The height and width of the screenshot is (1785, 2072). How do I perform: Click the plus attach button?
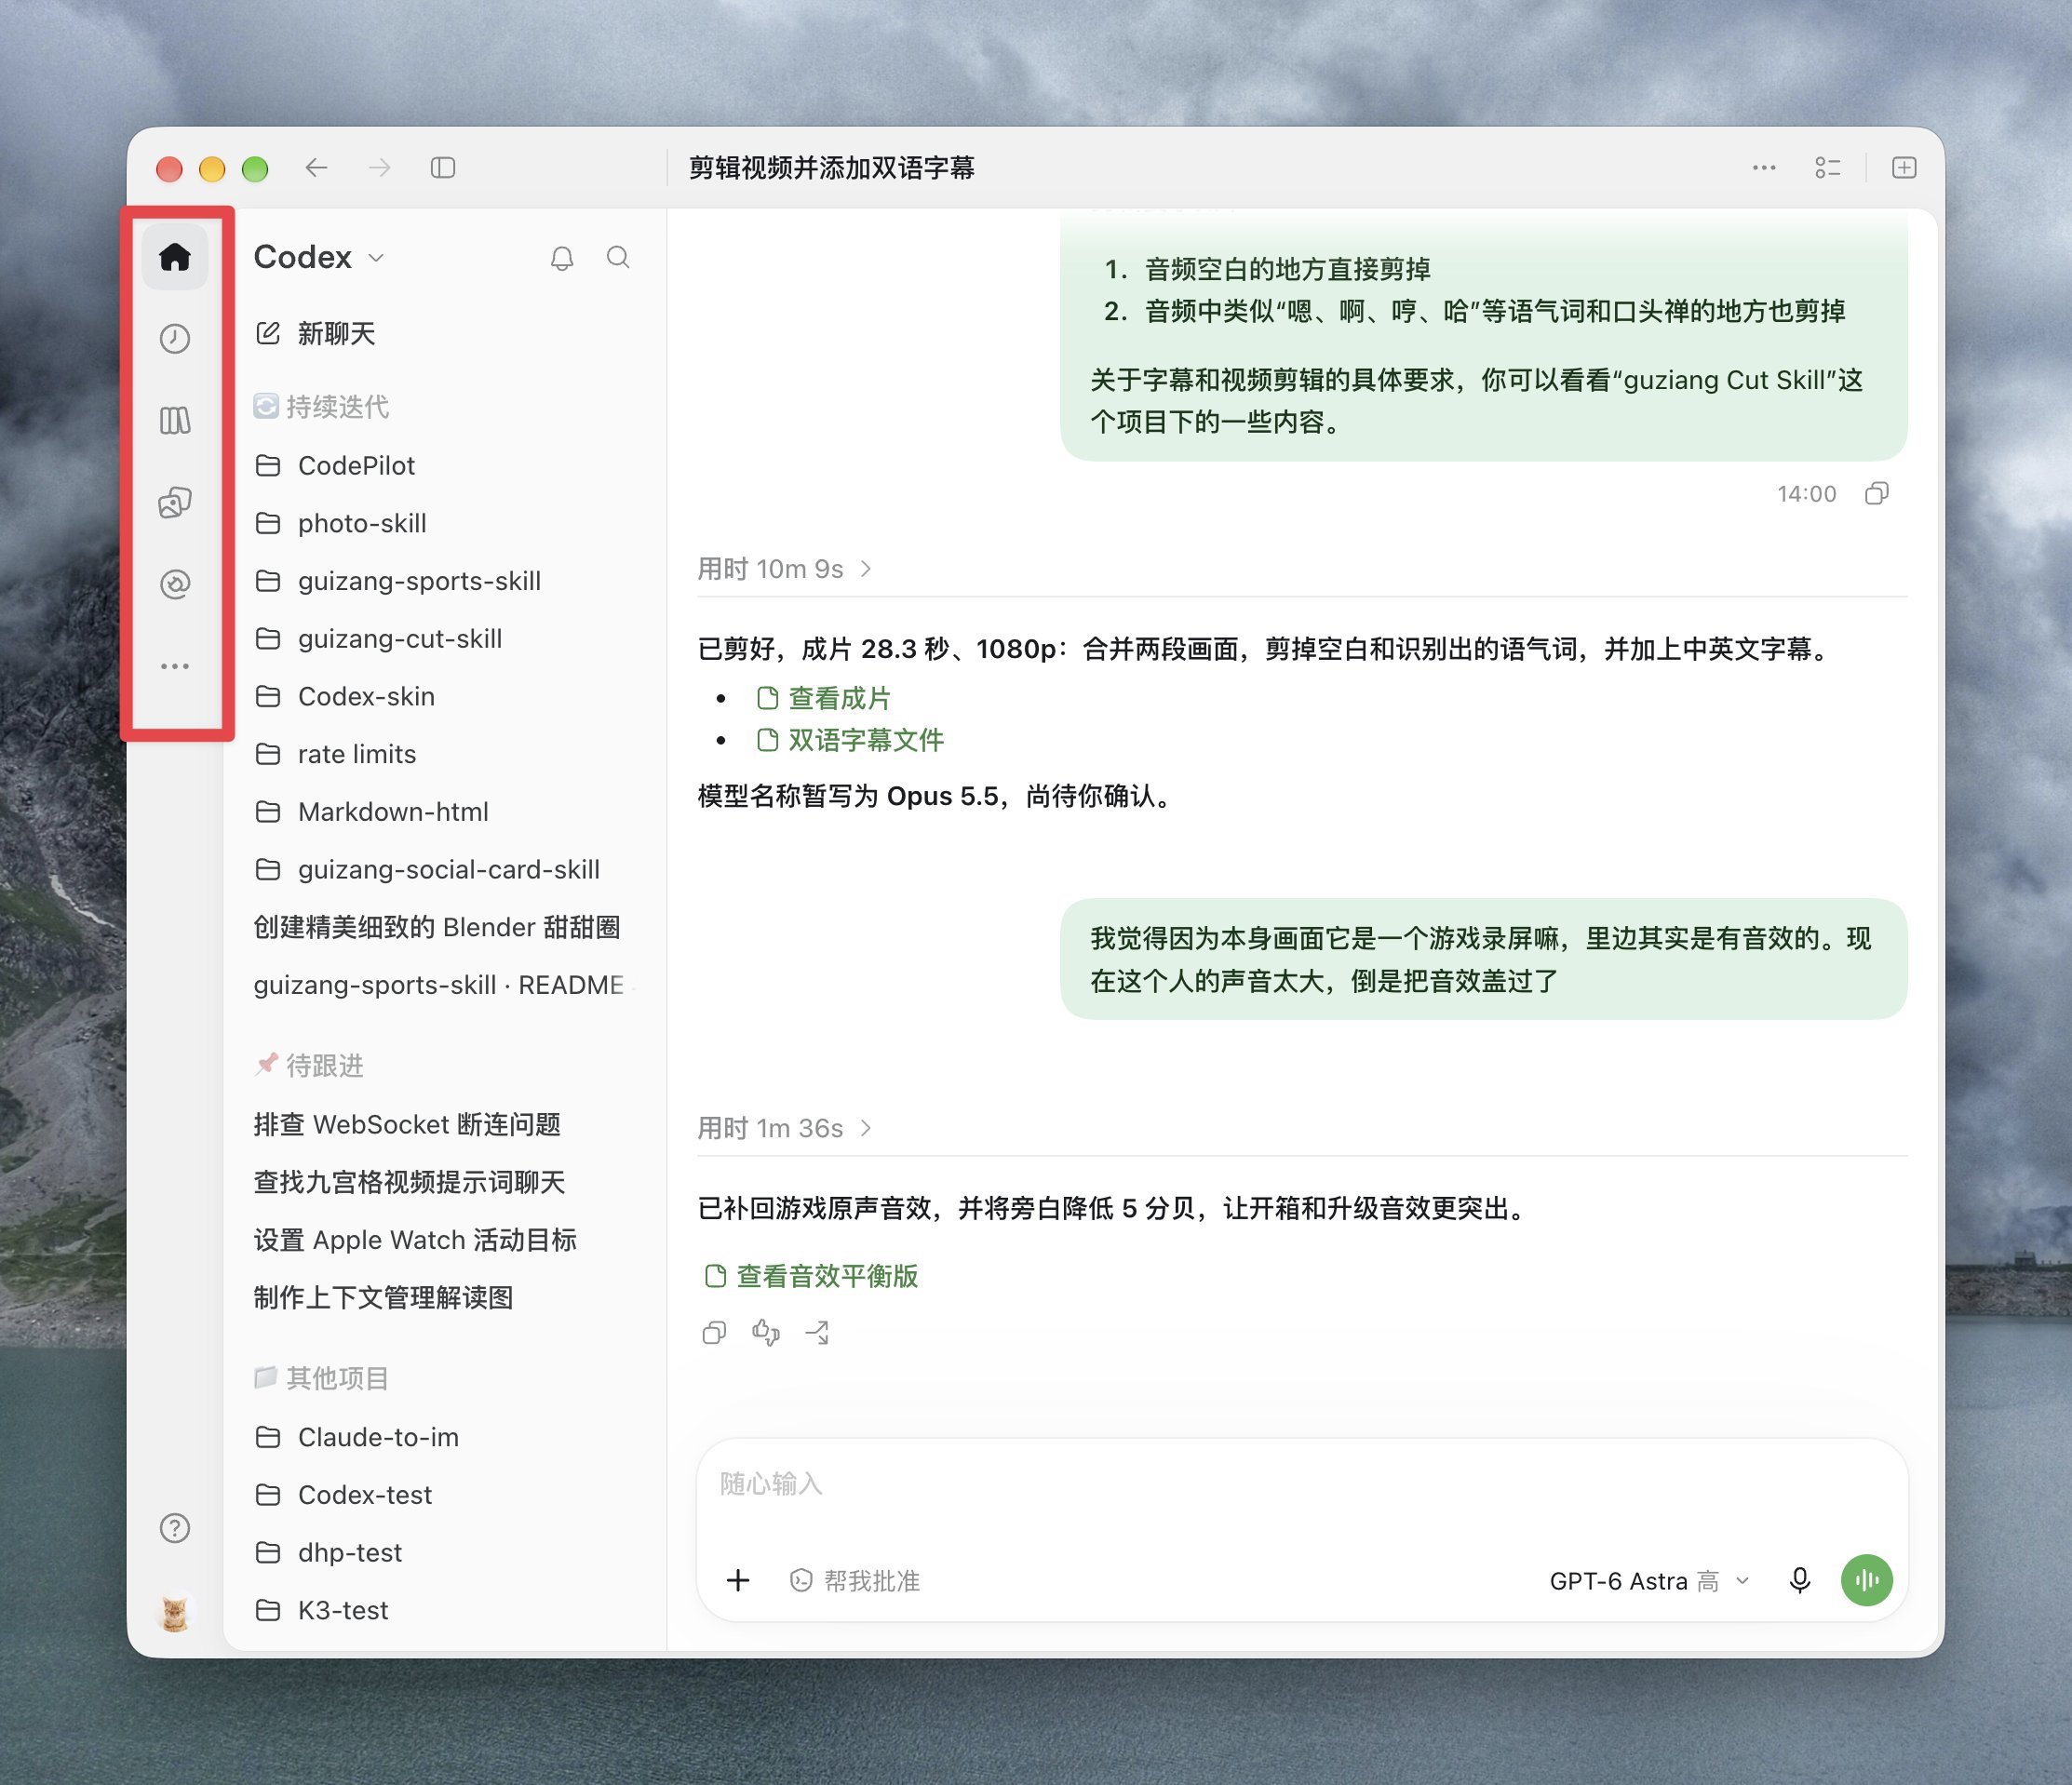click(x=738, y=1580)
